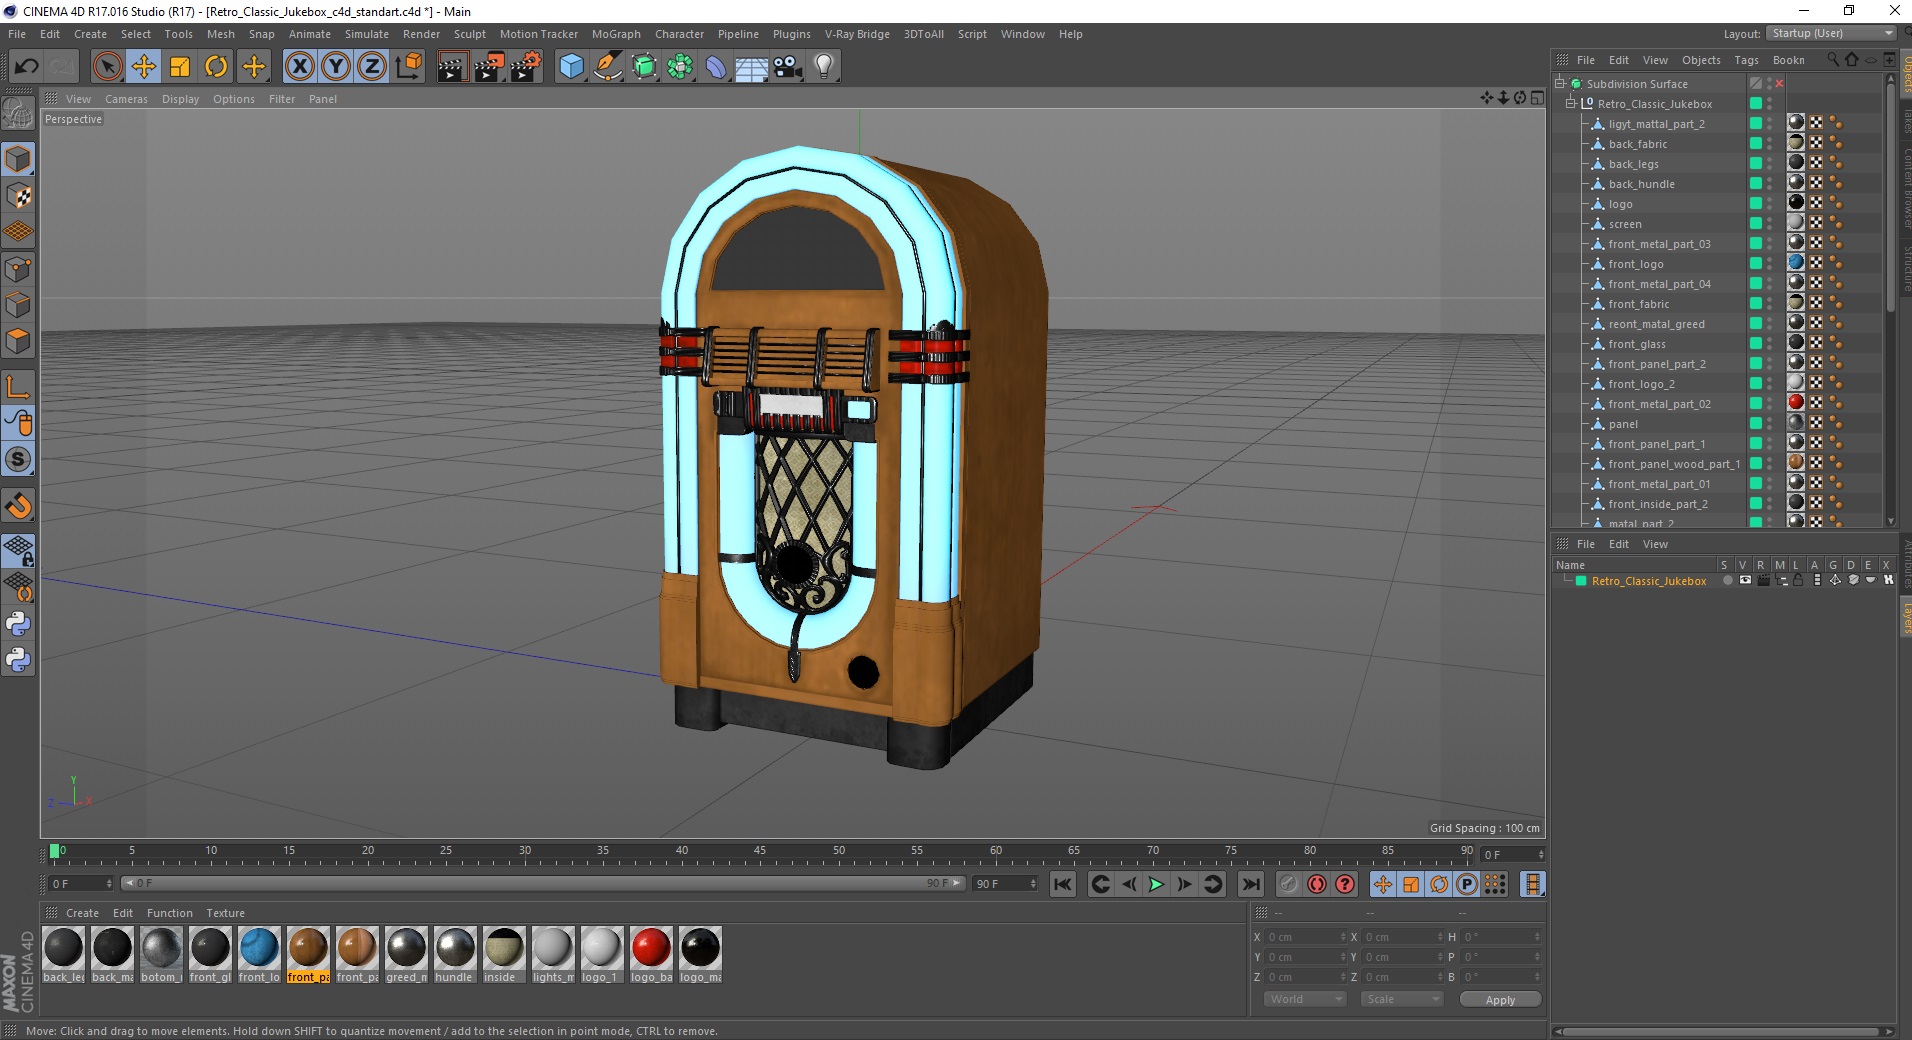The height and width of the screenshot is (1040, 1912).
Task: Click Make Editable icon in left sidebar
Action: tap(18, 115)
